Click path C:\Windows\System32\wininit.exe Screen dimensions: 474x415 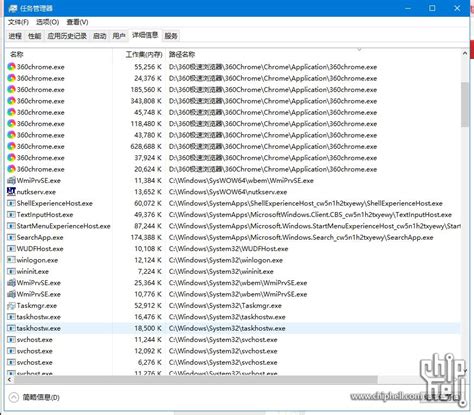click(x=221, y=271)
